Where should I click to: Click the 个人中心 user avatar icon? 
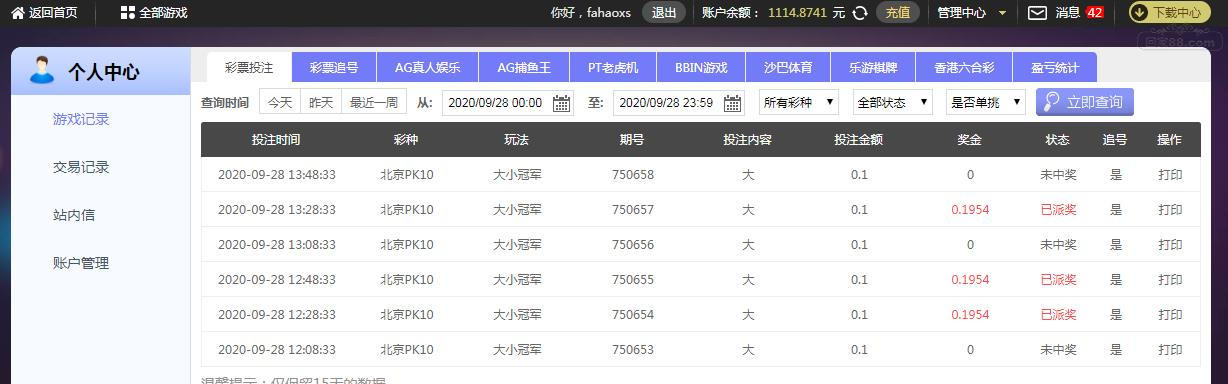coord(41,70)
